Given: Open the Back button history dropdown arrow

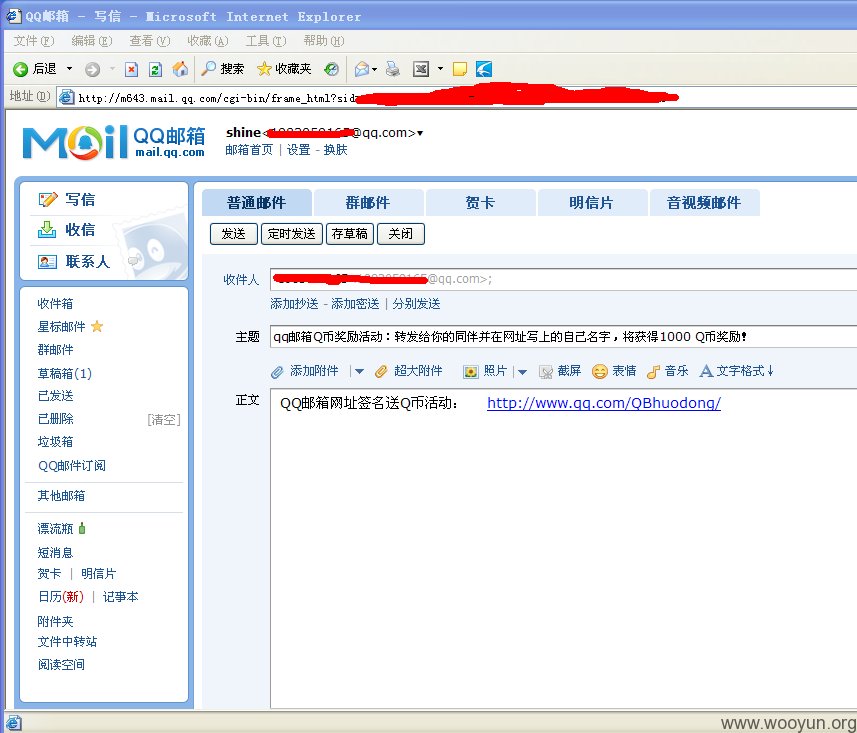Looking at the screenshot, I should point(69,69).
